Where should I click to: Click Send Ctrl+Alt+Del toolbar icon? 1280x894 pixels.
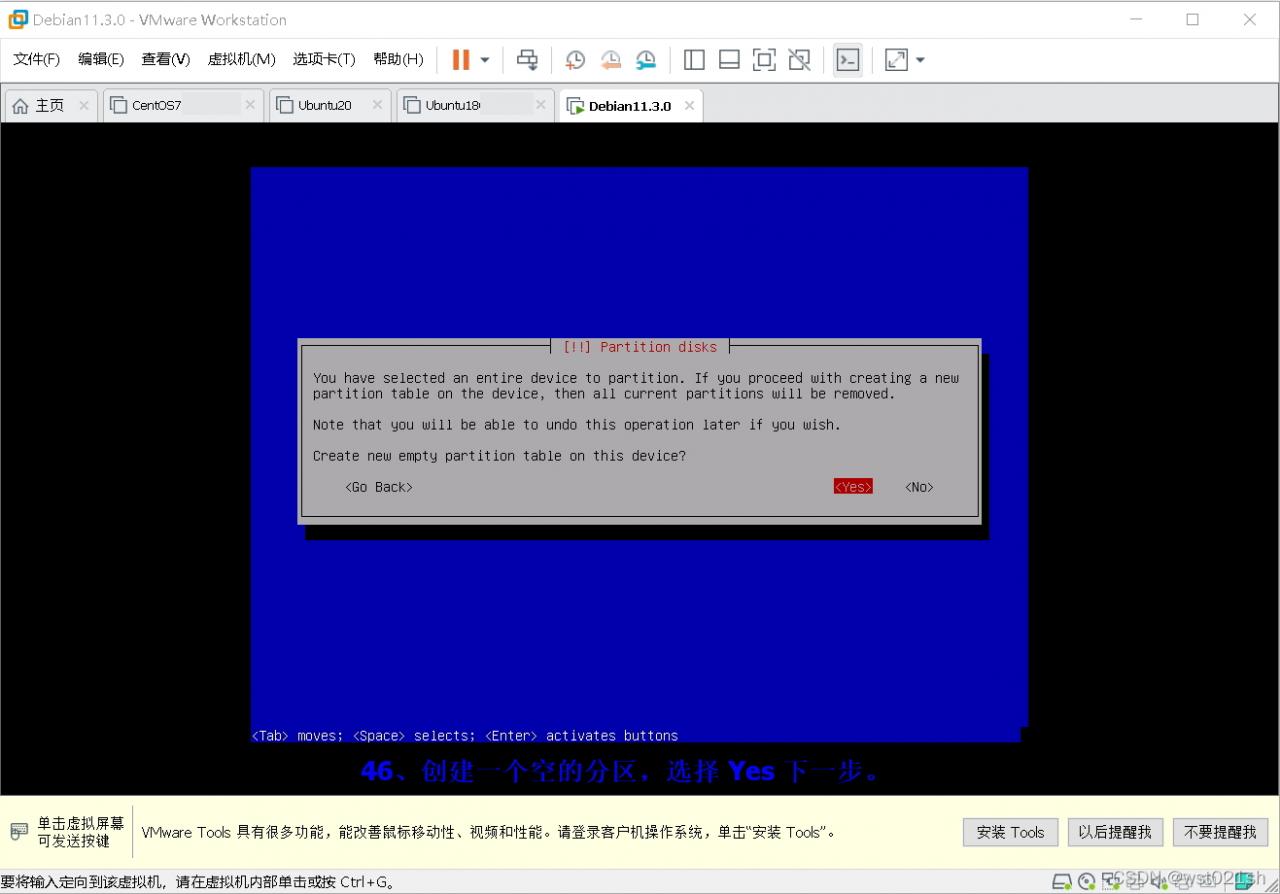527,60
